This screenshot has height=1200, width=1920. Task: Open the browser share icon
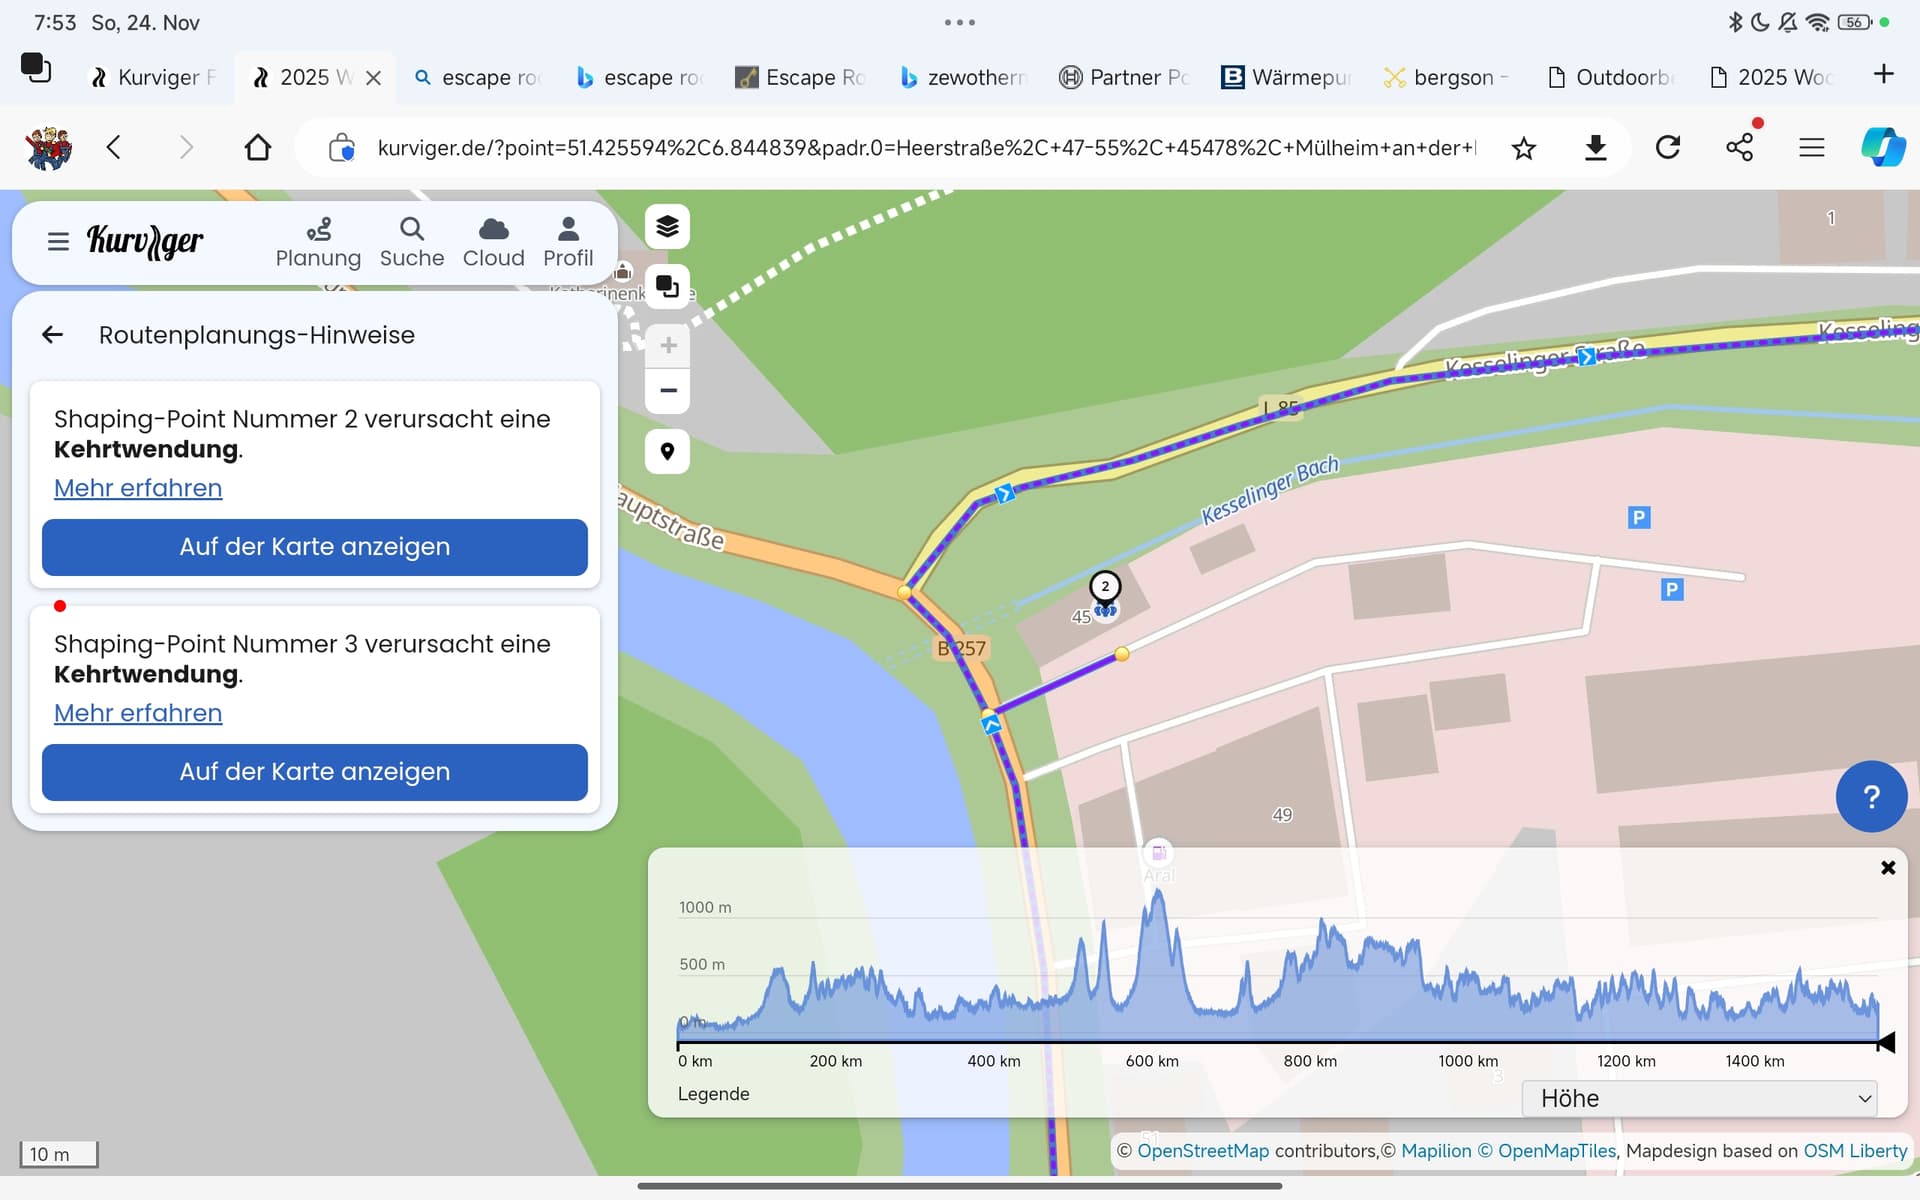pos(1740,148)
